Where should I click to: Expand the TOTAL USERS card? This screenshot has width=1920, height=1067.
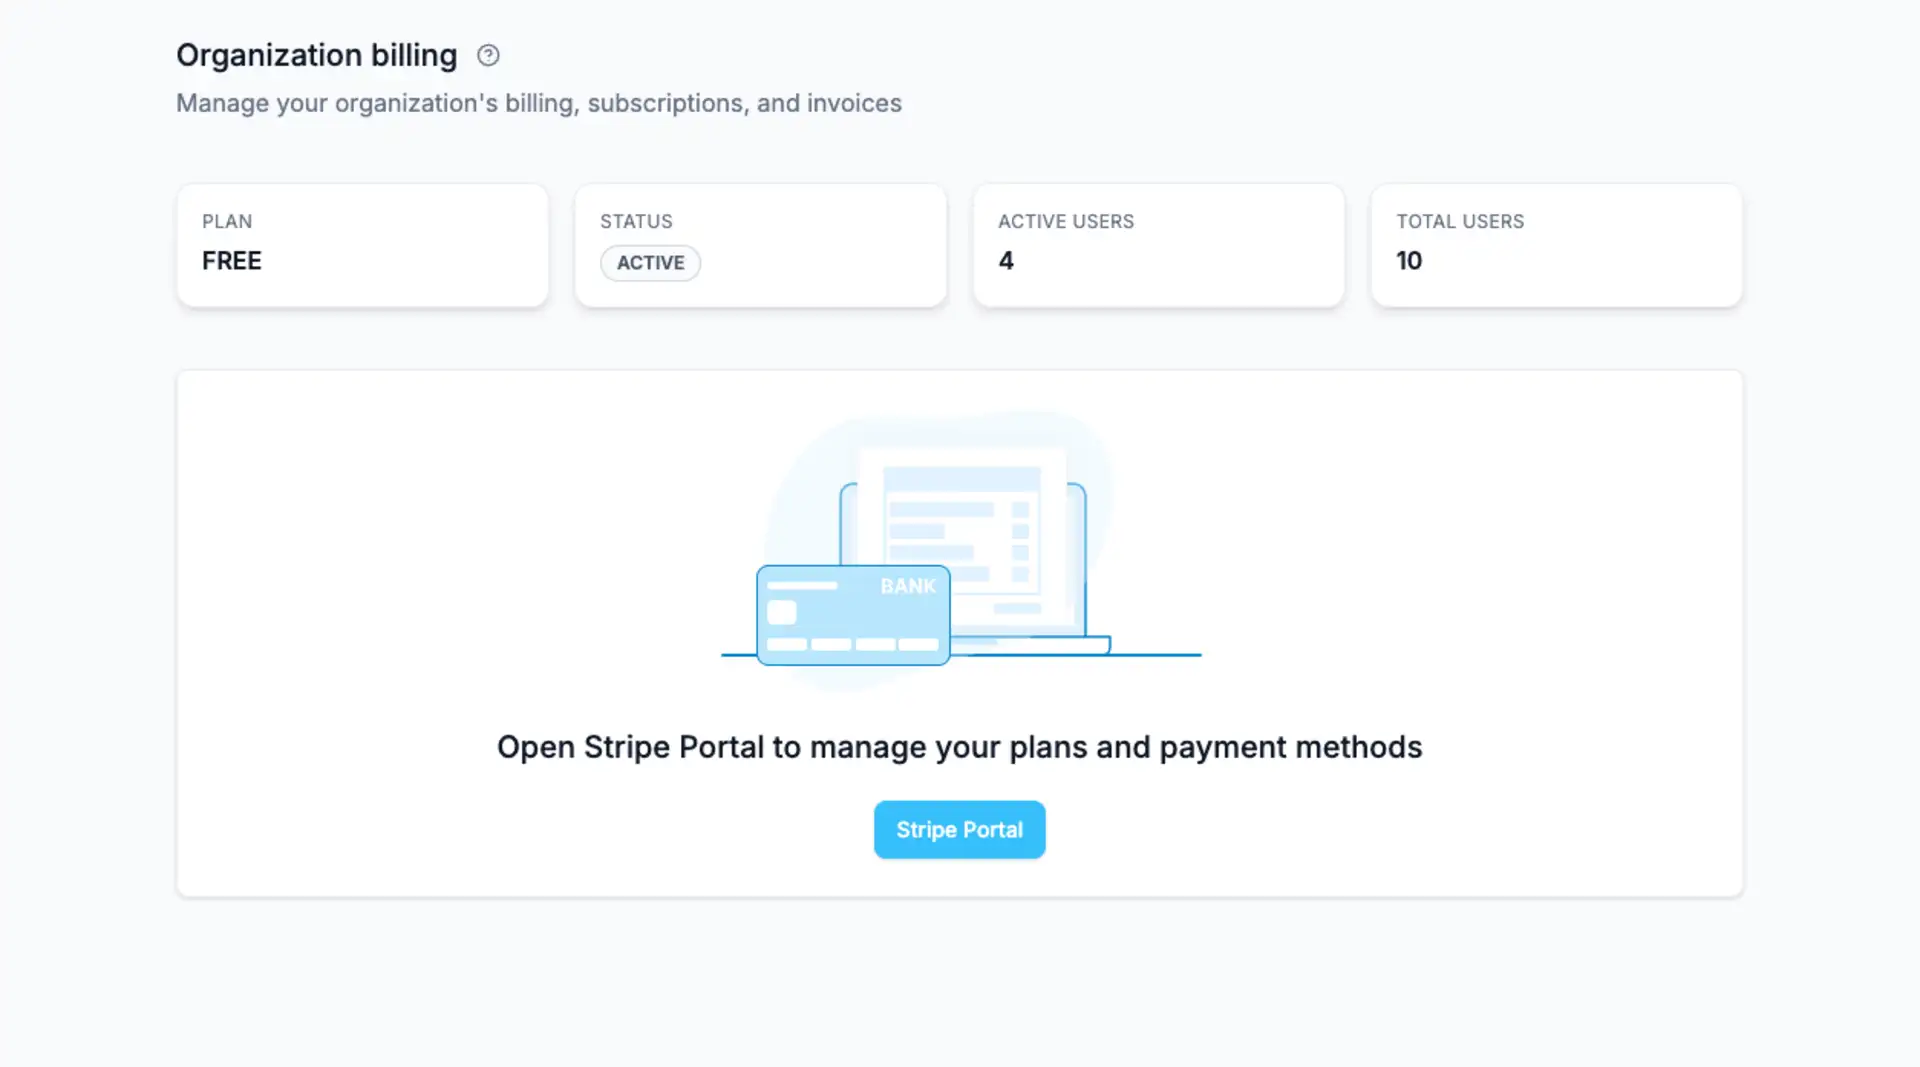(1555, 244)
